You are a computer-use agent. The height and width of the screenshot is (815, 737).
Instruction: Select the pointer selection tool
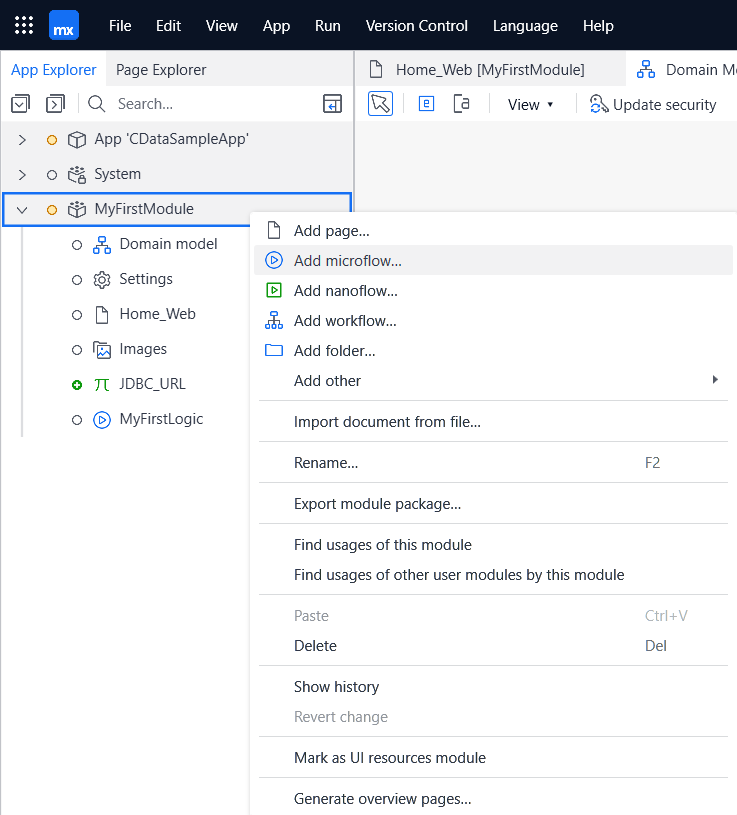[x=380, y=104]
